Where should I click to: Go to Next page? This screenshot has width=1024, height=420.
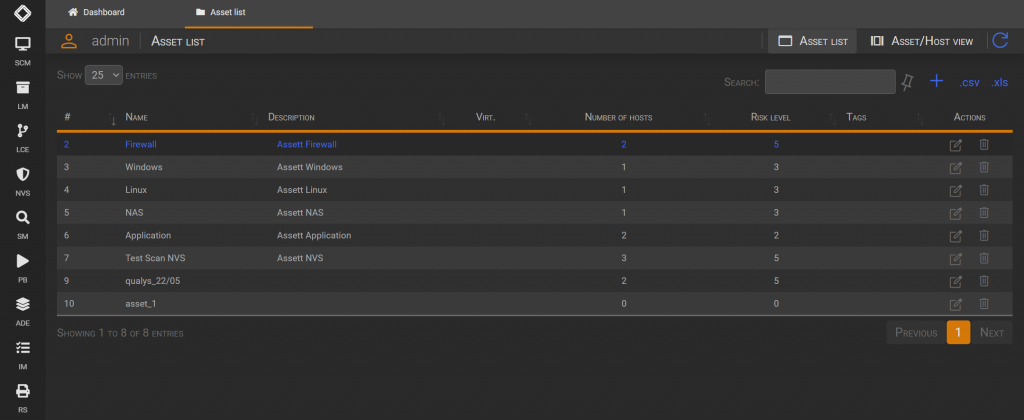pos(991,332)
